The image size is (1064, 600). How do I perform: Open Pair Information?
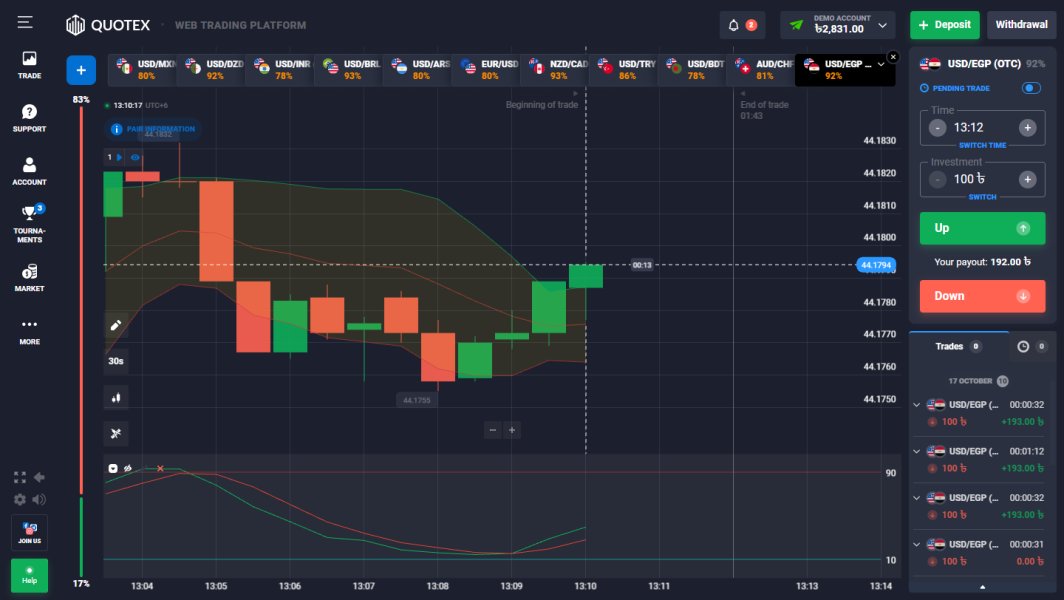click(153, 129)
